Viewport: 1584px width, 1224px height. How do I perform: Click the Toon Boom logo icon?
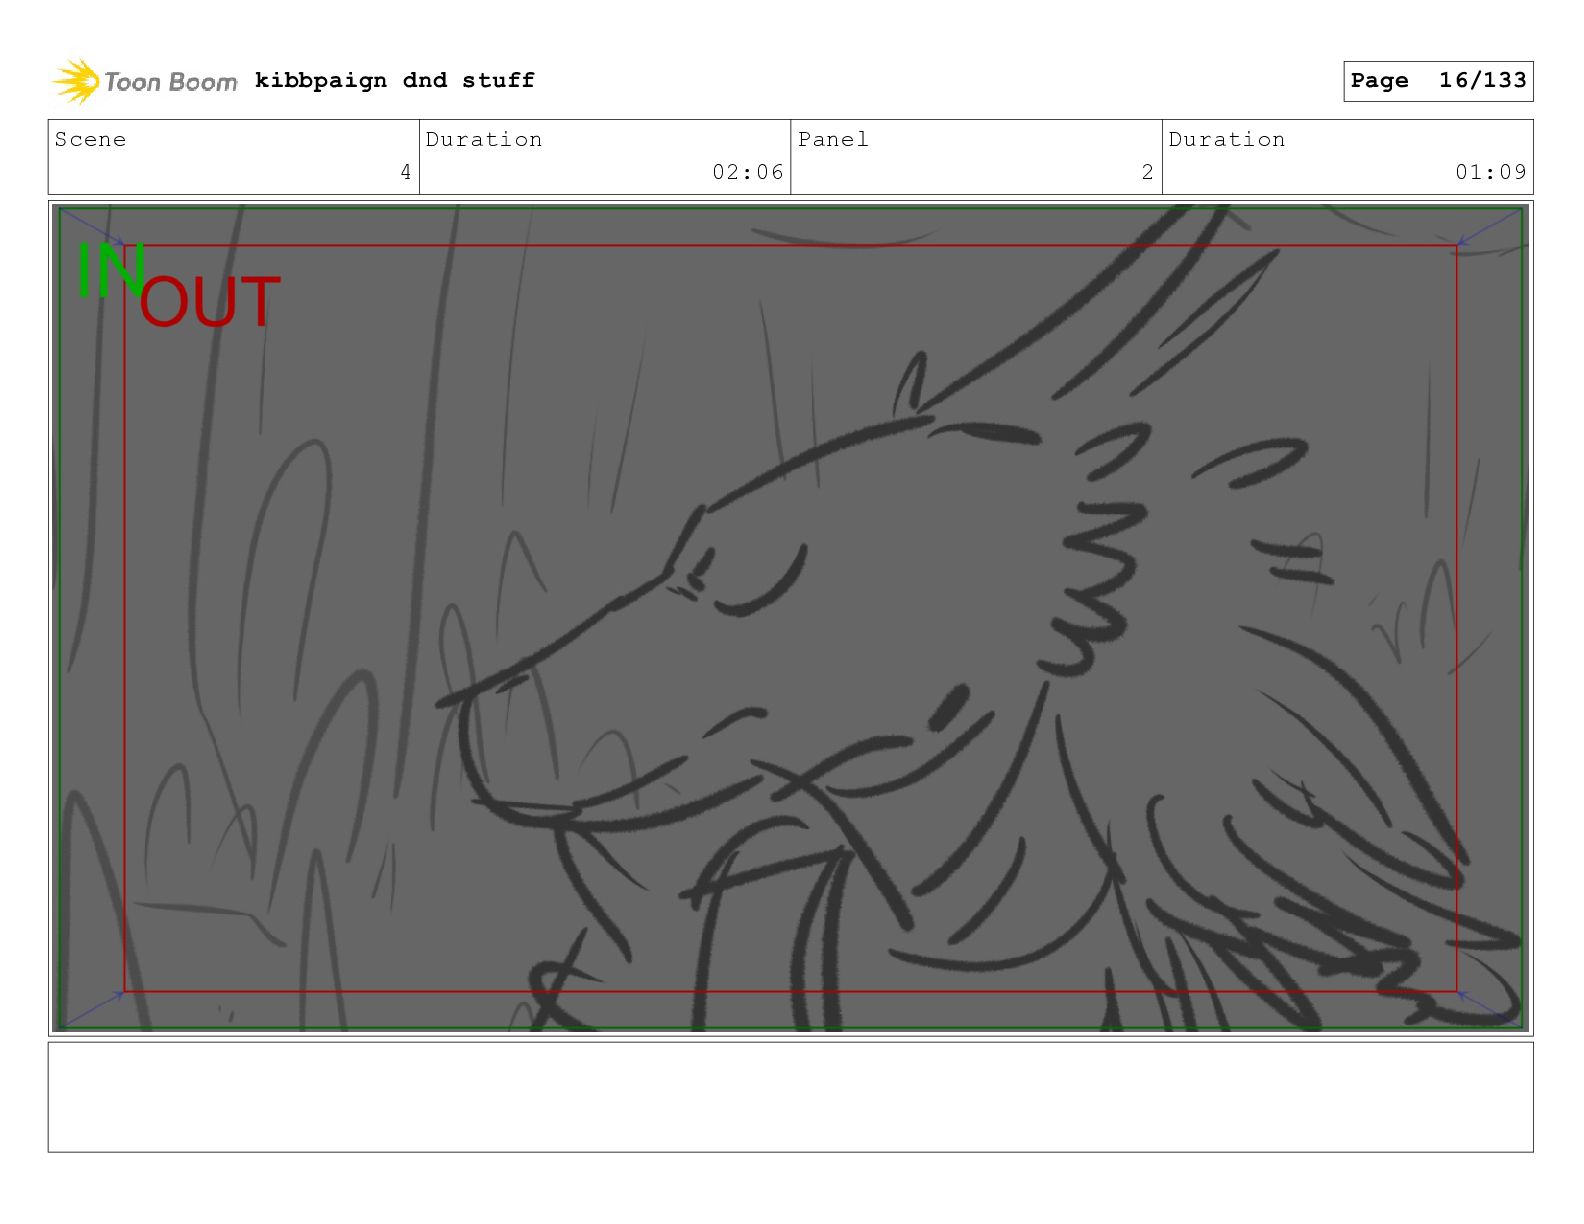point(76,81)
